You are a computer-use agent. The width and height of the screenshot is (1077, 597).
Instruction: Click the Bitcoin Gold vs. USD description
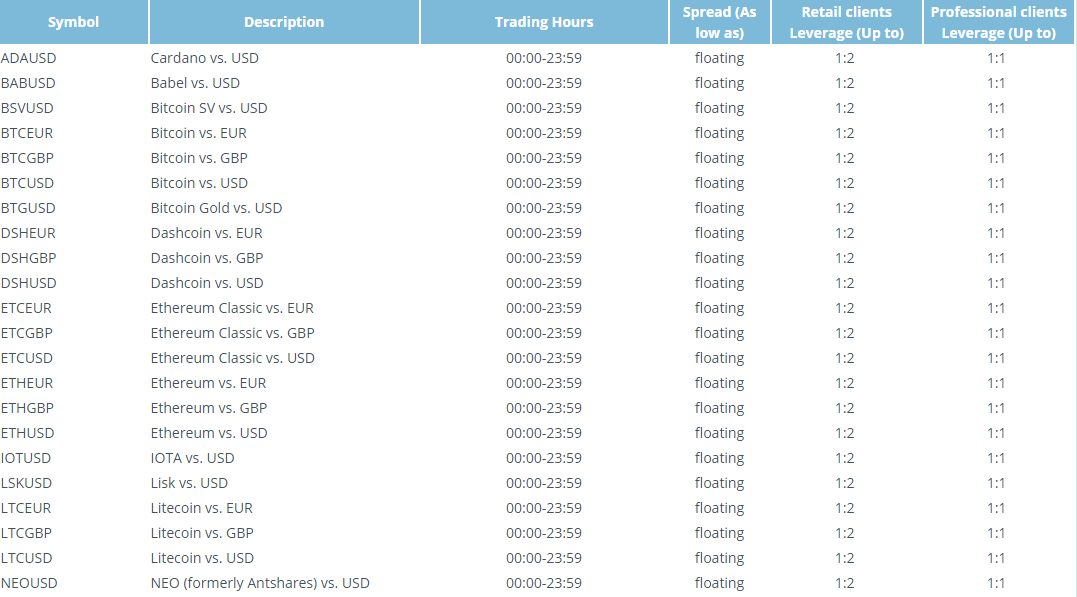216,208
